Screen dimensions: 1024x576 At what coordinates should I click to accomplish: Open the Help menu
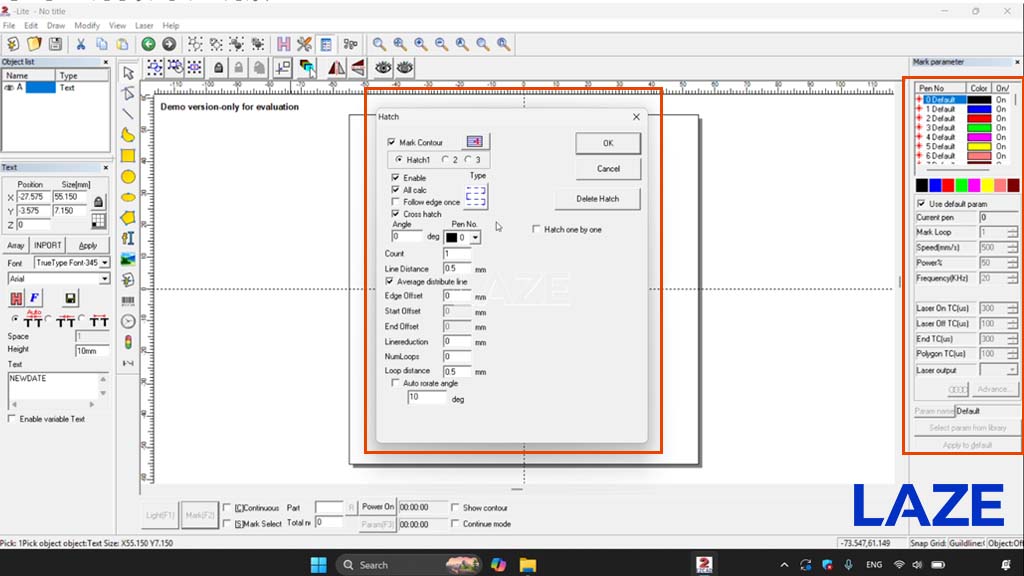point(170,25)
